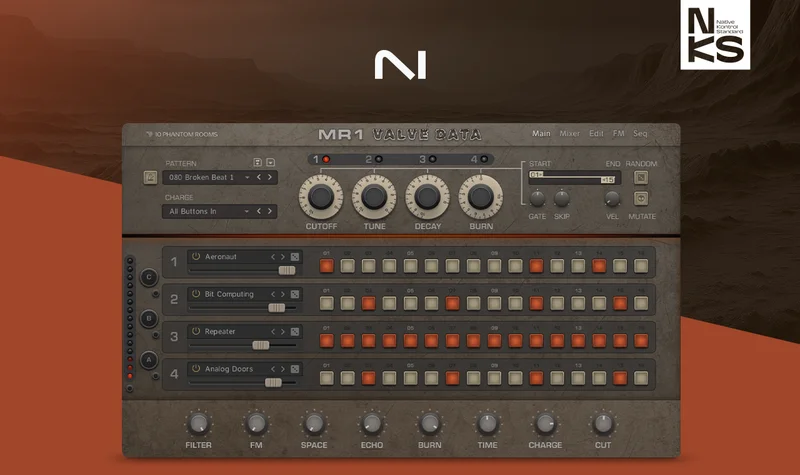Select voice 2 LED selector

[x=379, y=159]
